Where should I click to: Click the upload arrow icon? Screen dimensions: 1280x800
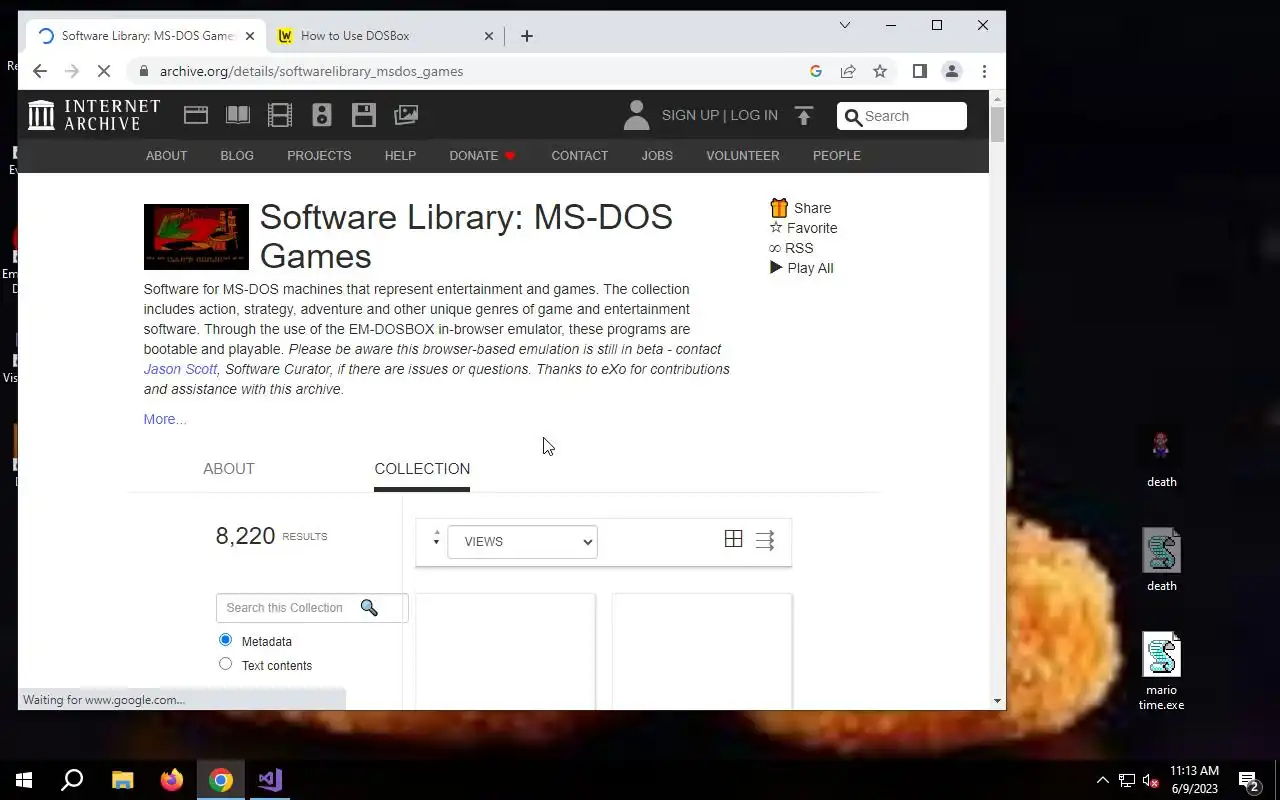[x=804, y=116]
